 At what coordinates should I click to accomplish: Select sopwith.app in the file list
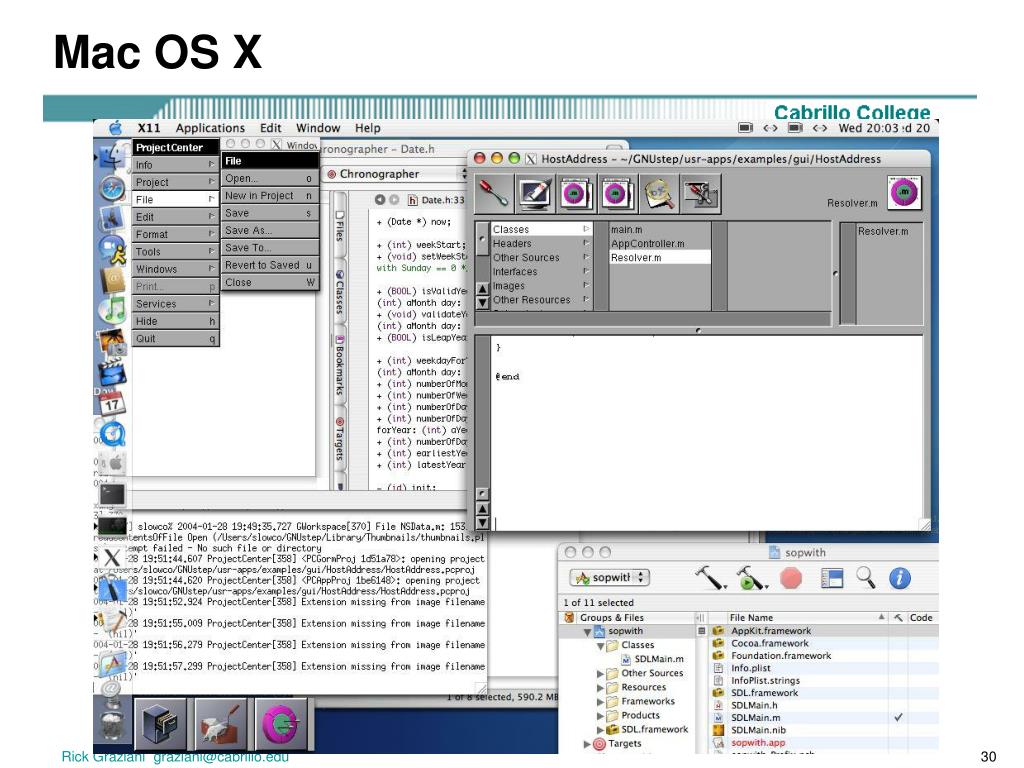[x=758, y=743]
